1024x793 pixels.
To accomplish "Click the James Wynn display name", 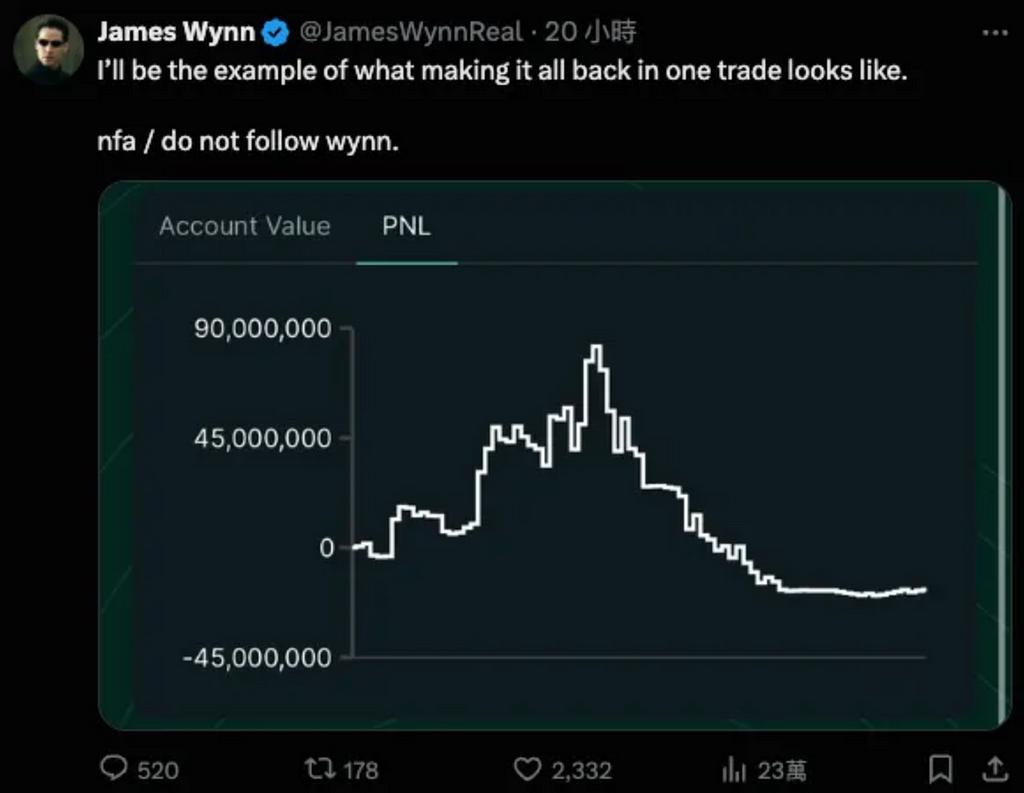I will pyautogui.click(x=176, y=31).
